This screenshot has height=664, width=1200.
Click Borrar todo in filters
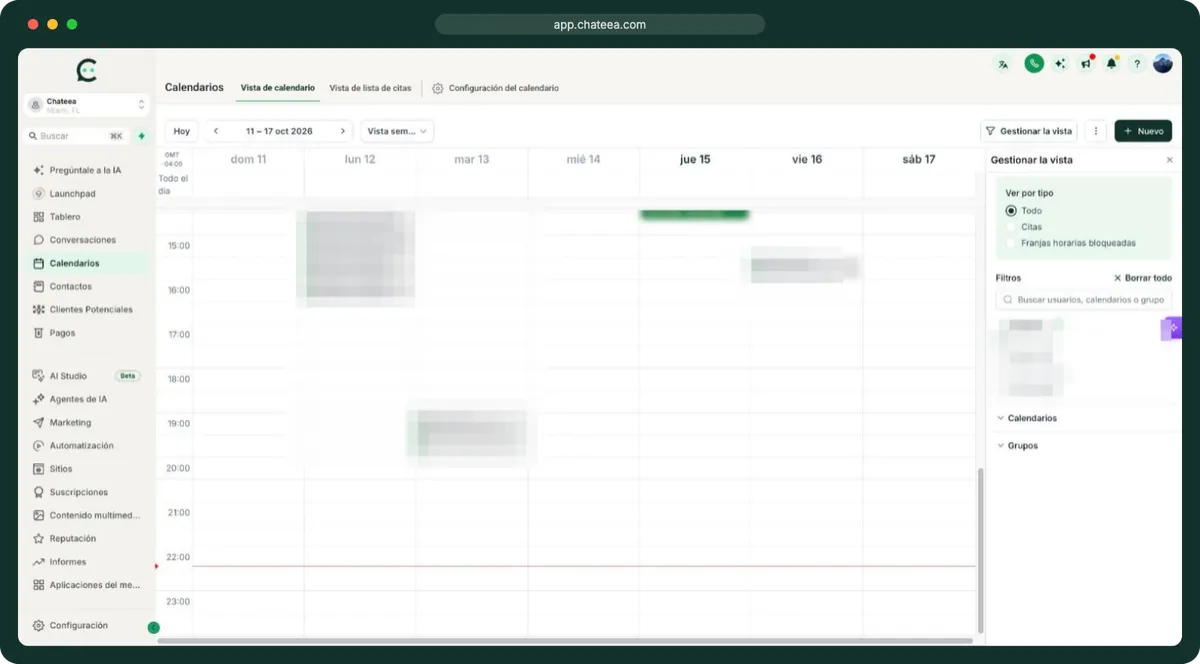coord(1142,278)
